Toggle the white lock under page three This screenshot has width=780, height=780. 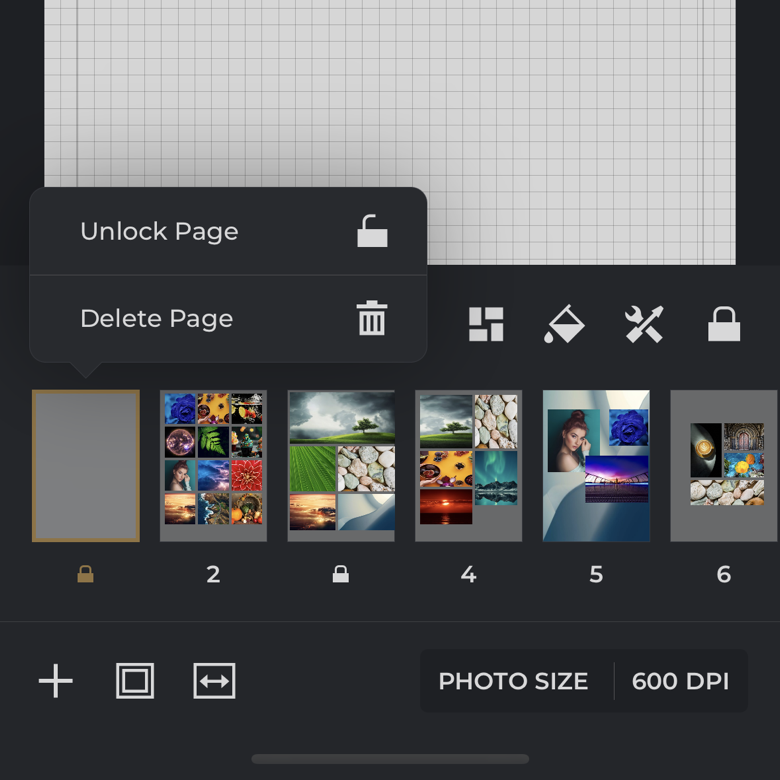(x=341, y=574)
